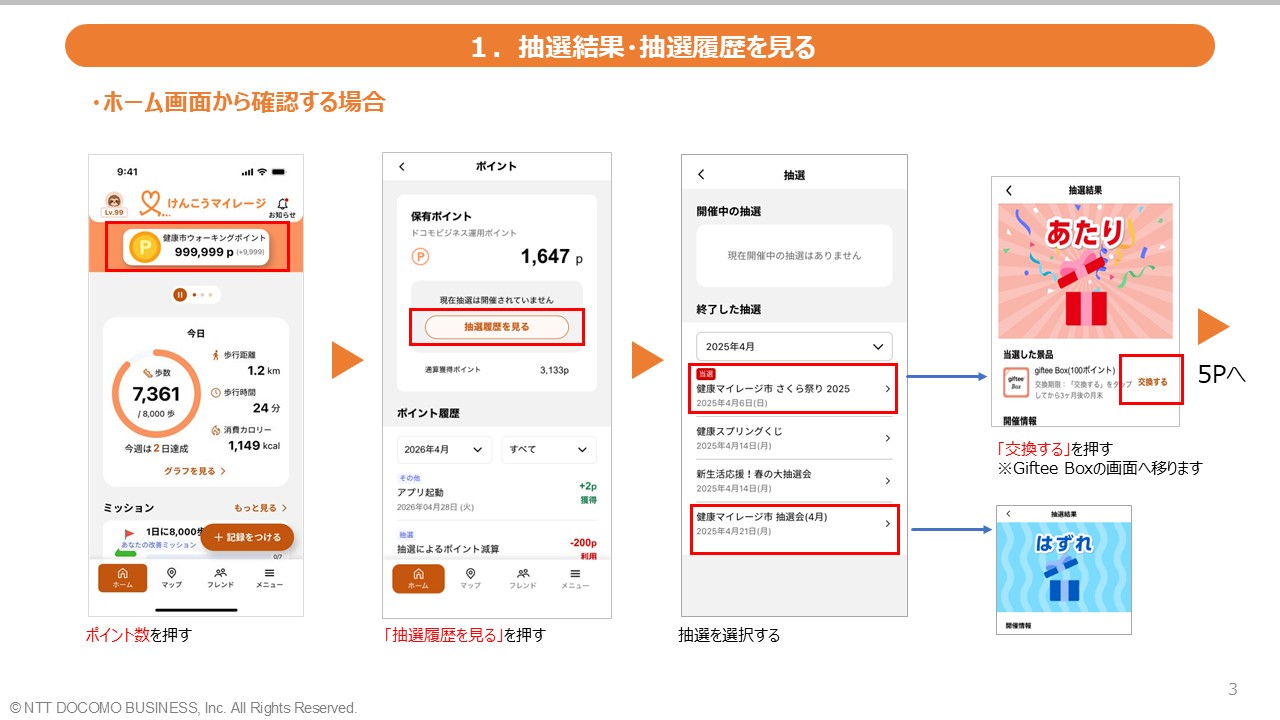
Task: Click the back arrow on the あたり result screen
Action: 1009,190
